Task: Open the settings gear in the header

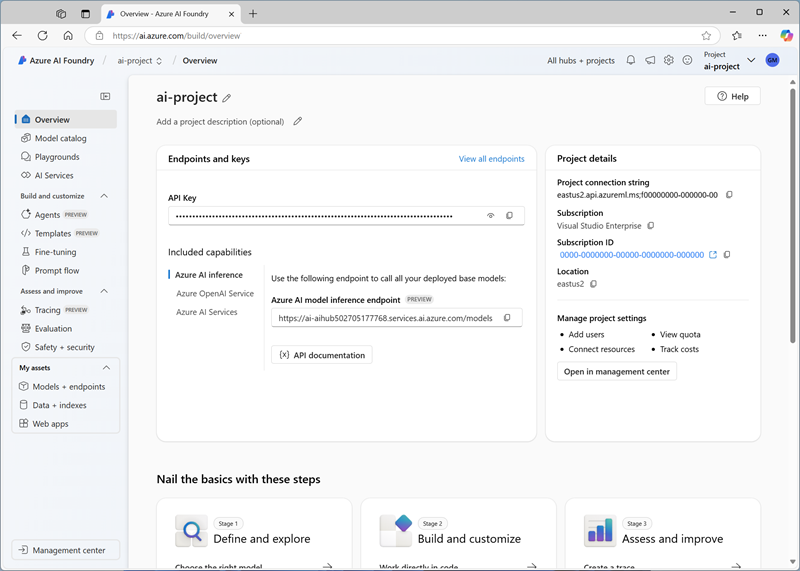Action: coord(669,61)
